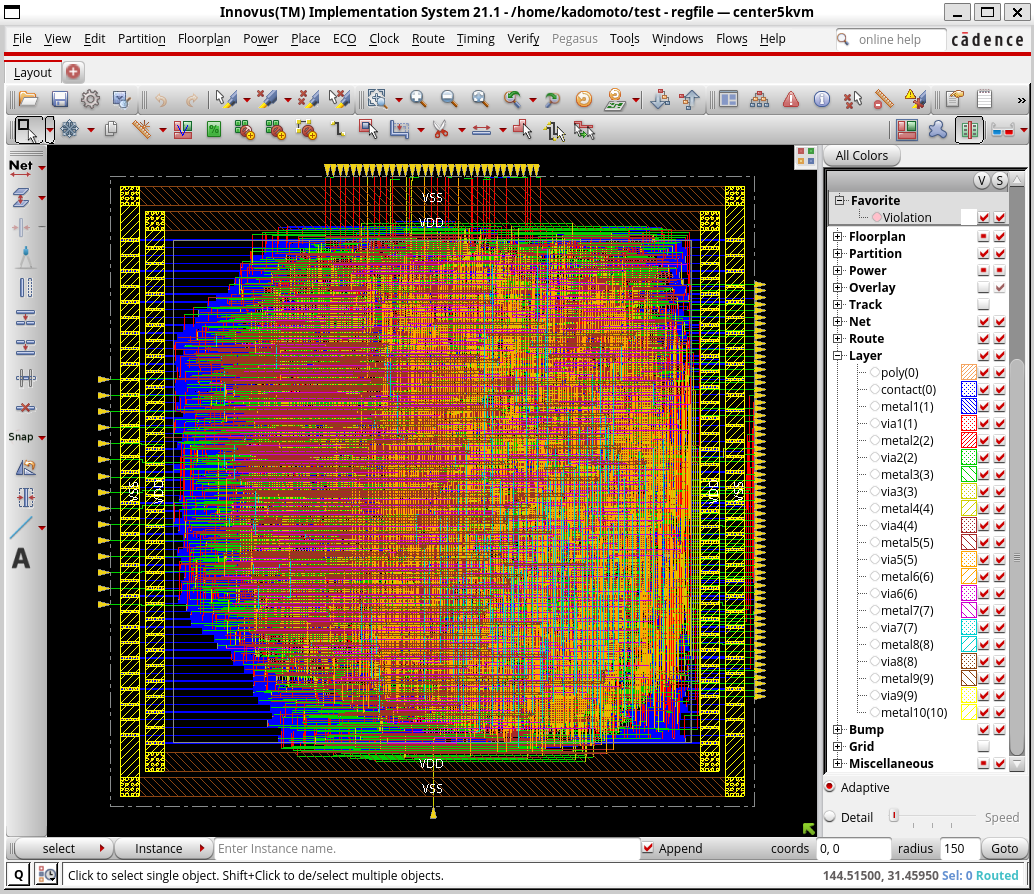
Task: Click the compass divider tool in sidebar
Action: click(25, 257)
